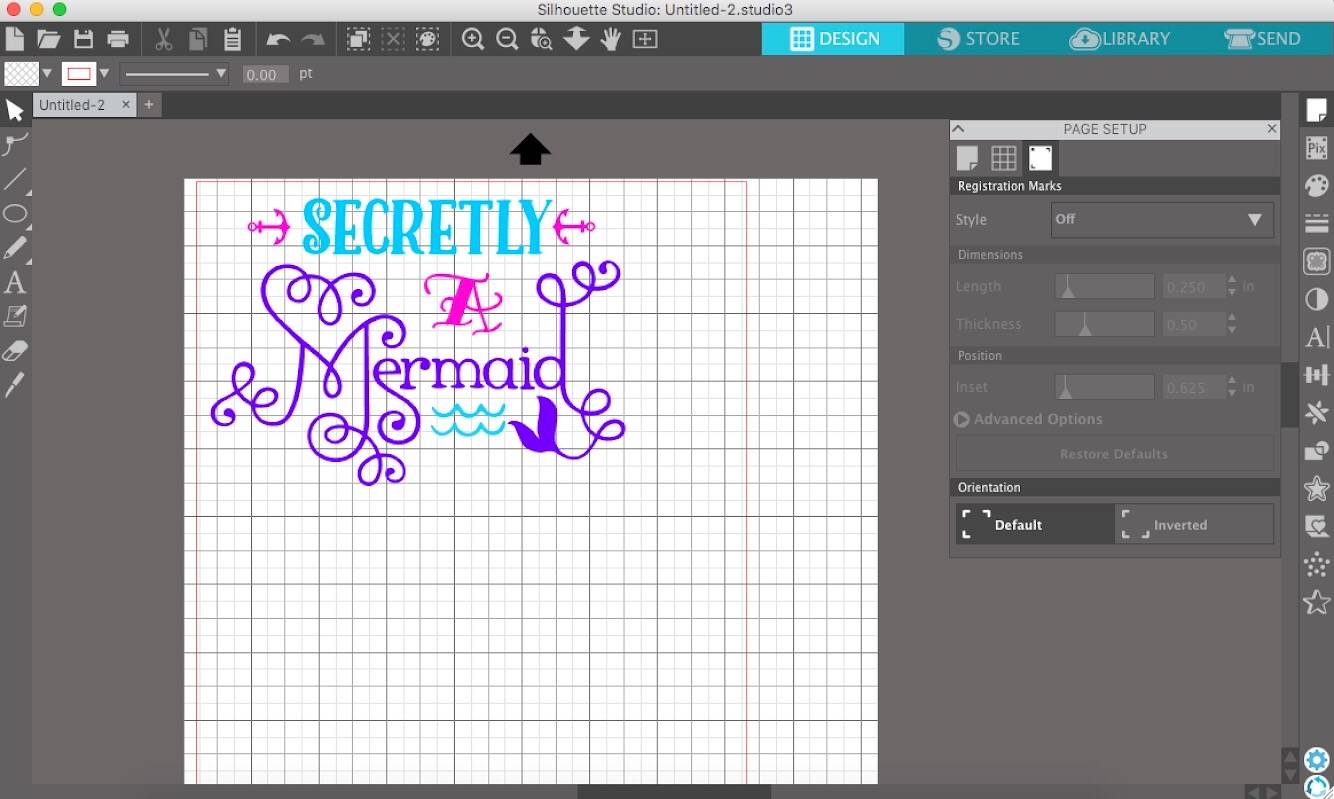This screenshot has width=1334, height=799.
Task: Click Restore Defaults button
Action: (1114, 454)
